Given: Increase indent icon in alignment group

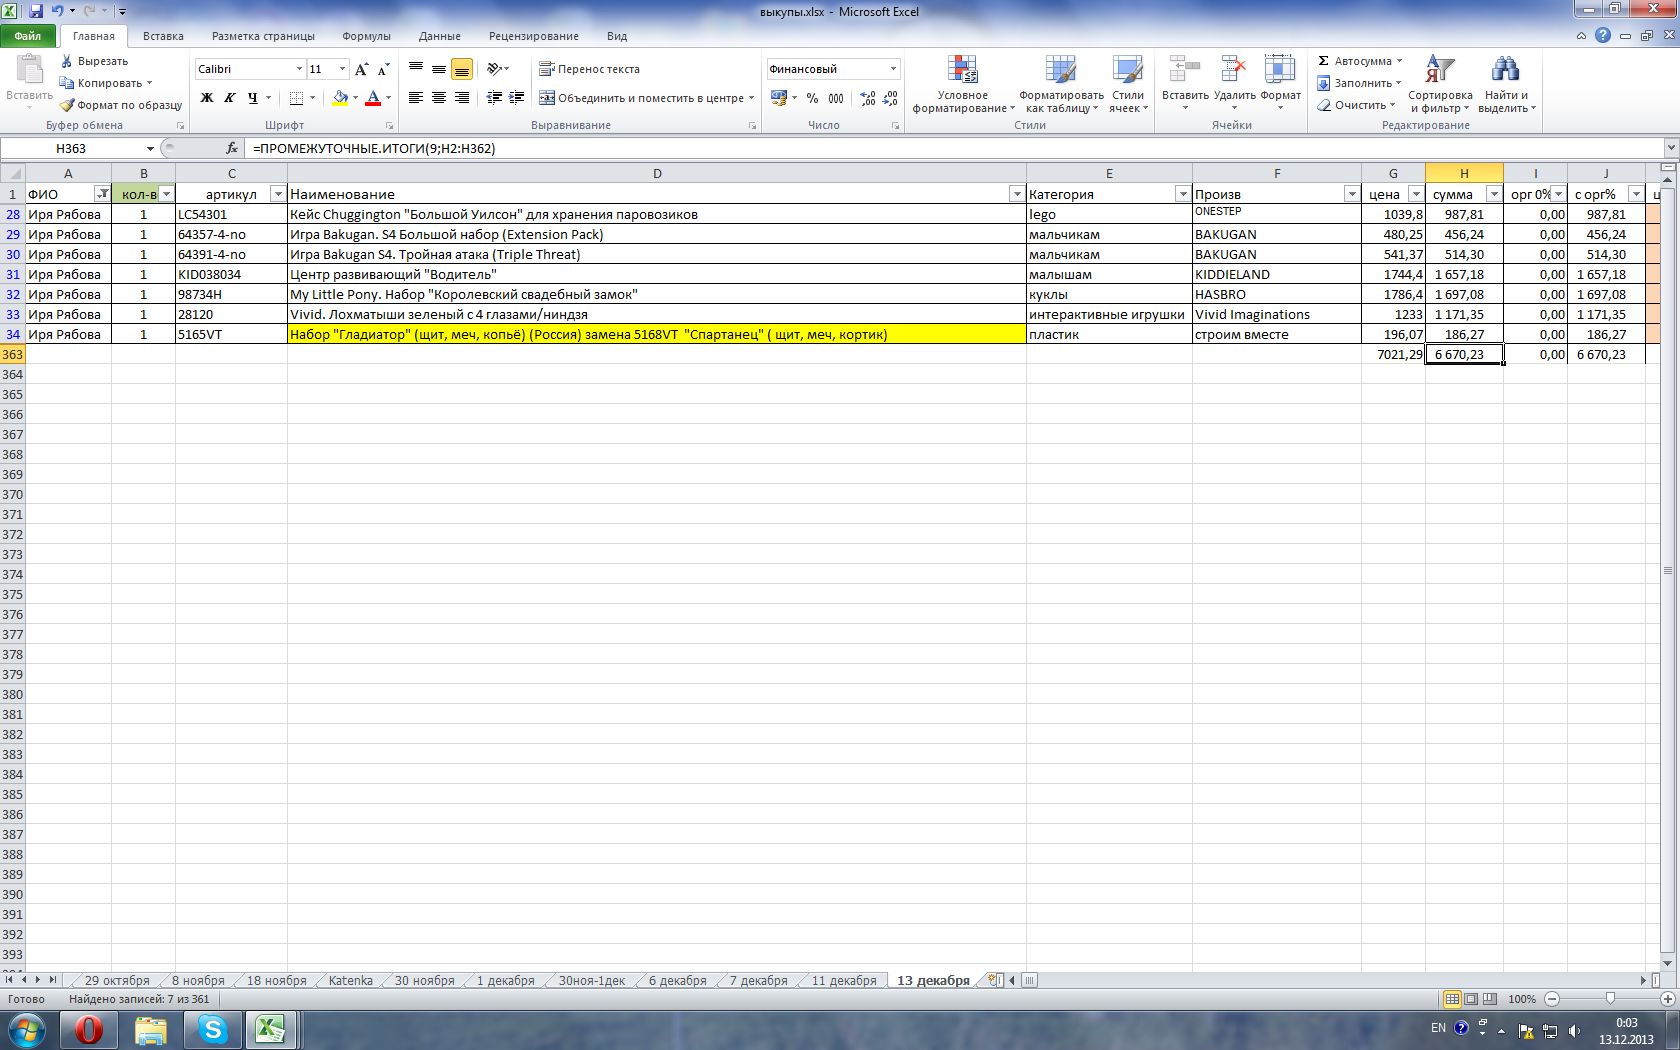Looking at the screenshot, I should [x=517, y=98].
